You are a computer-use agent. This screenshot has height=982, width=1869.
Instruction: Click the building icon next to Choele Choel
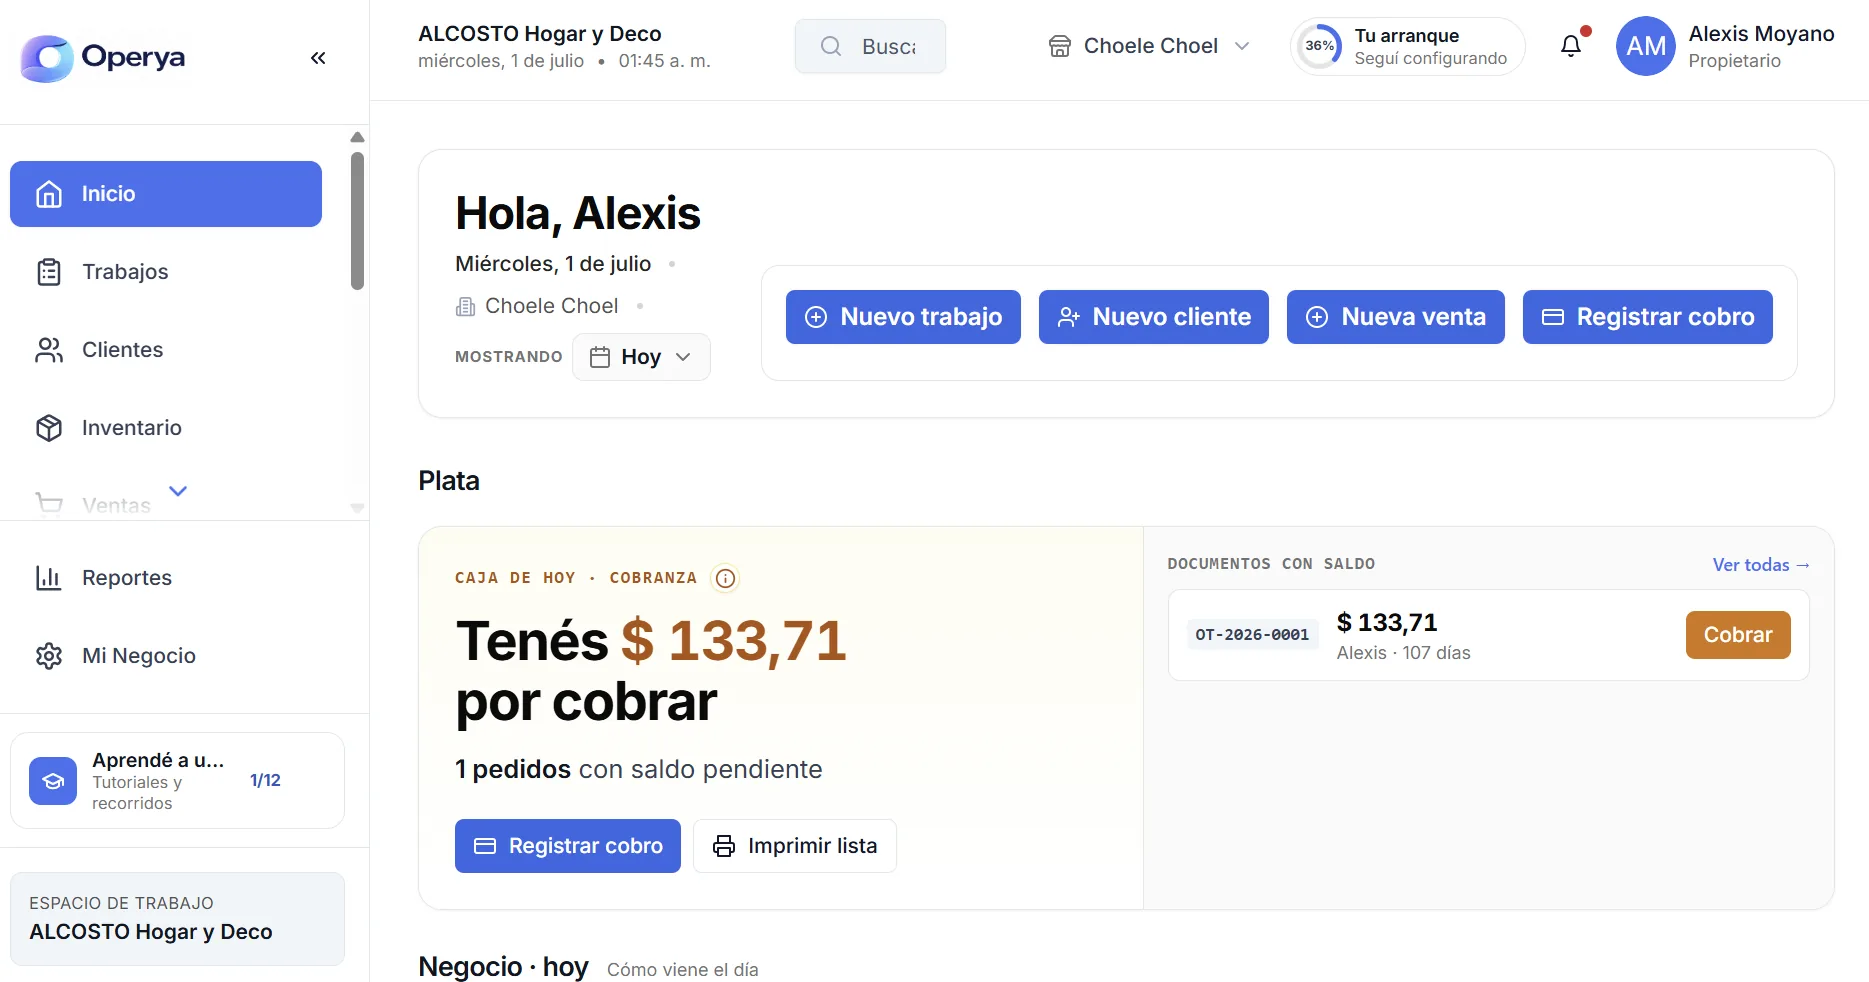[x=465, y=307]
